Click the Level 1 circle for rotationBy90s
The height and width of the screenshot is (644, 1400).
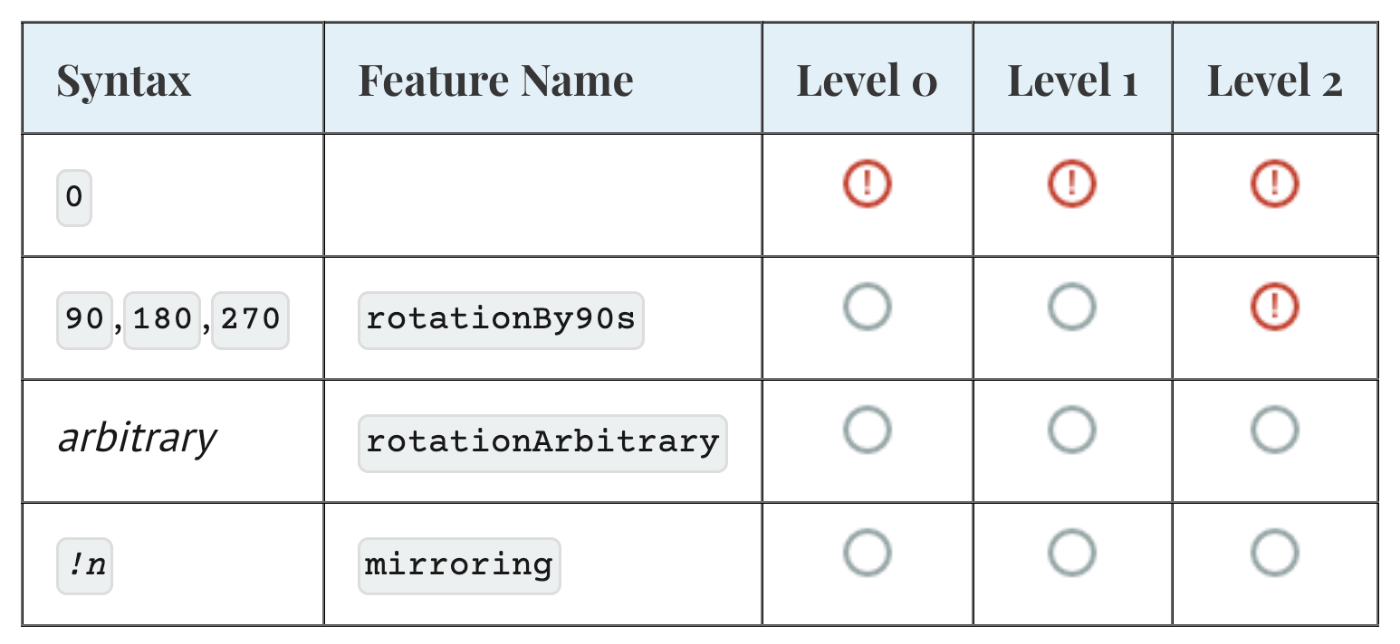(1072, 307)
